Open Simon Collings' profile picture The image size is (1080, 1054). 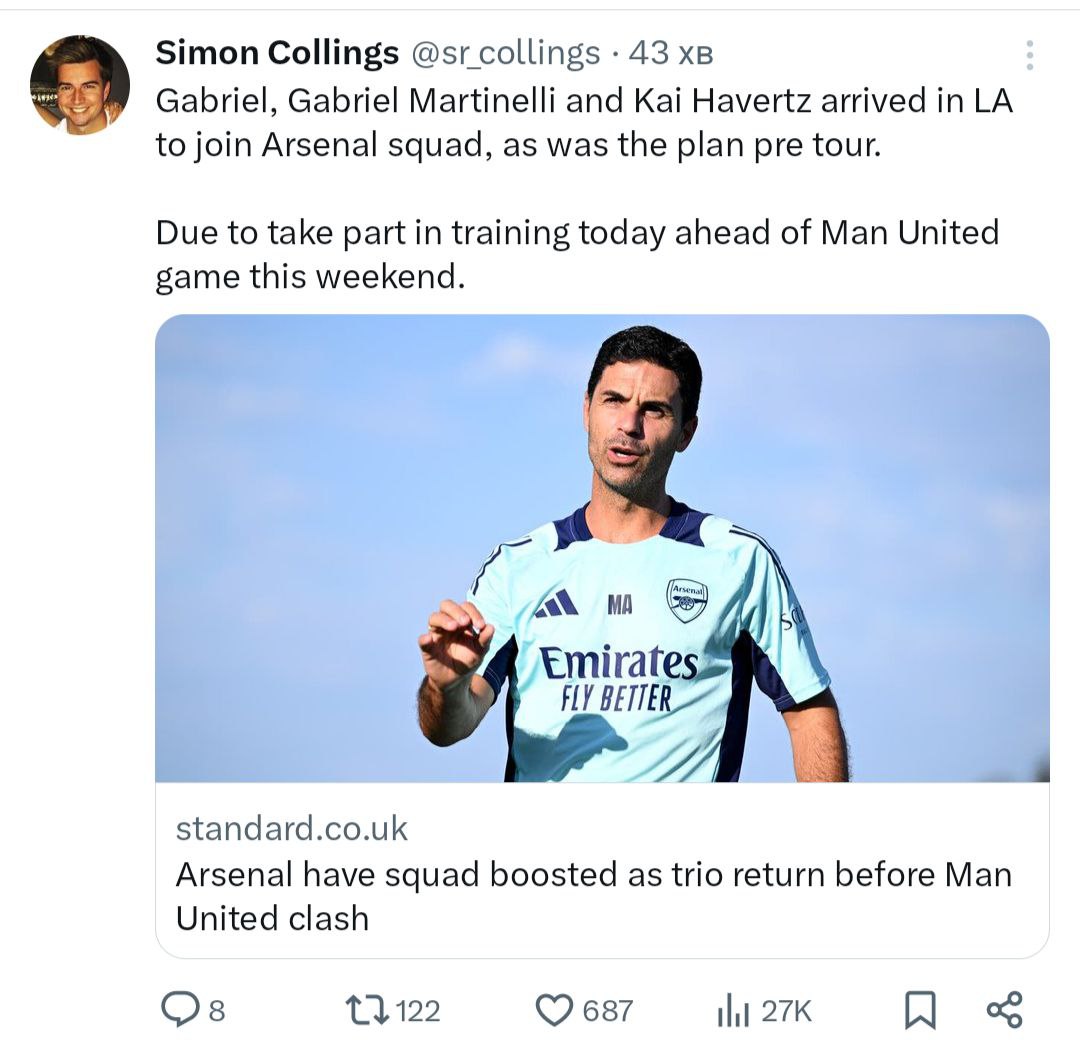80,85
